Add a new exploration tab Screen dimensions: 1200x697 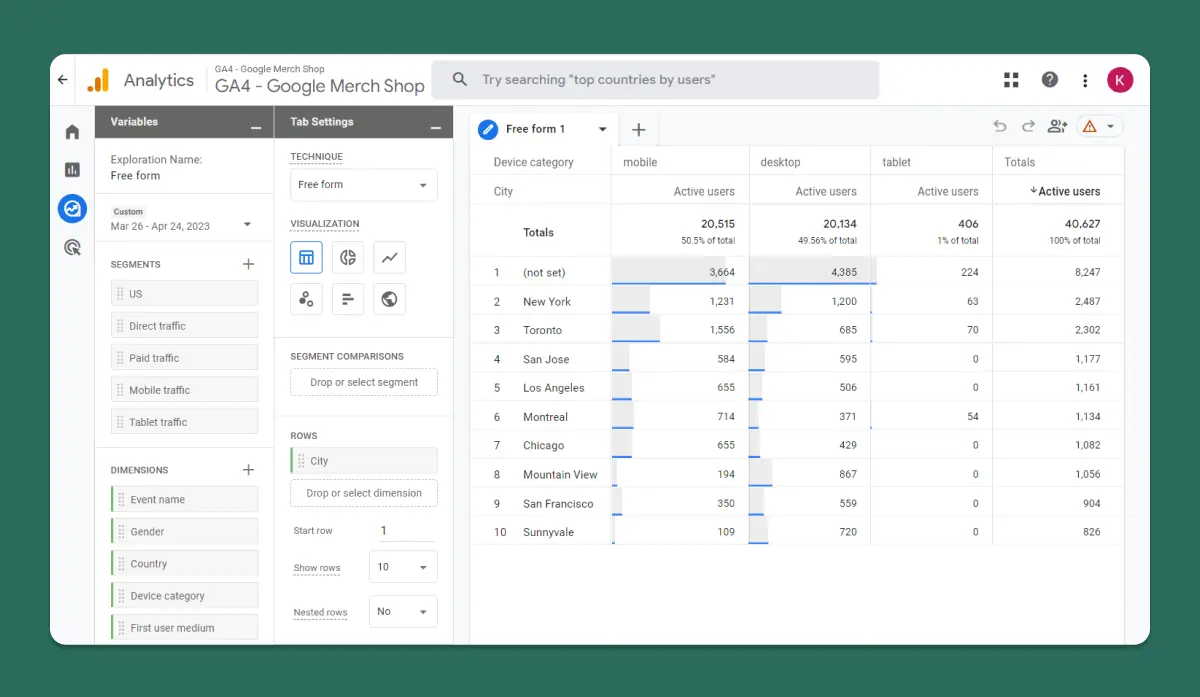tap(639, 130)
